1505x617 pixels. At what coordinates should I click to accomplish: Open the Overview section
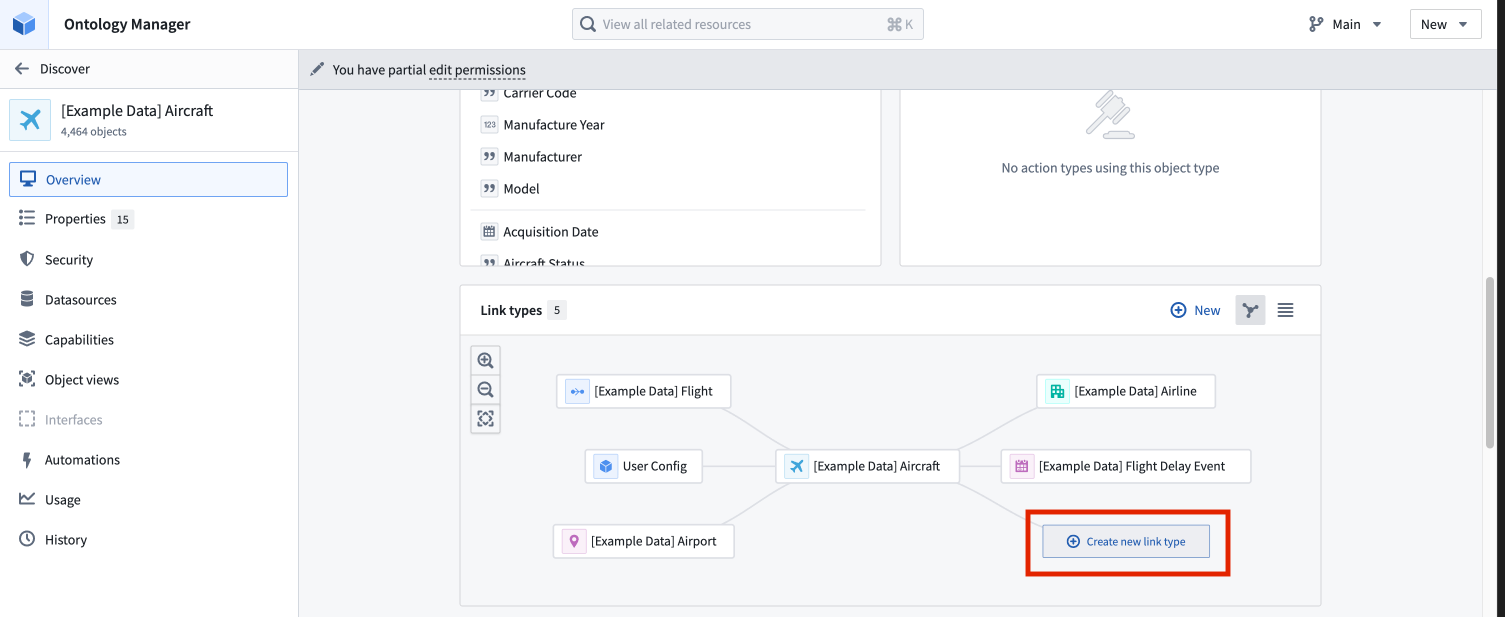[148, 180]
